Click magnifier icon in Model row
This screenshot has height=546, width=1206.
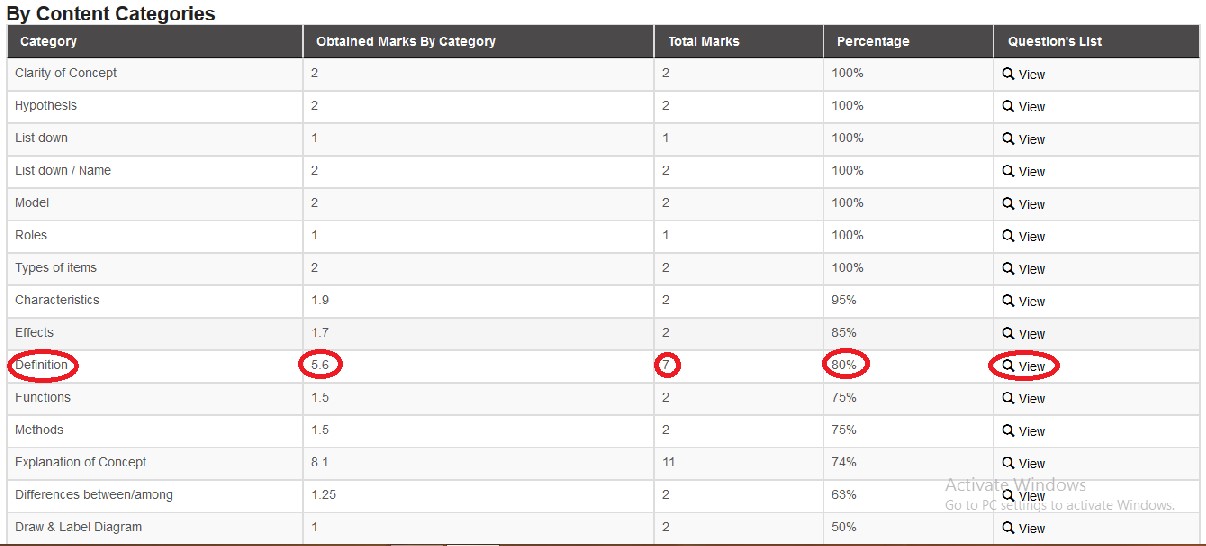point(1008,204)
